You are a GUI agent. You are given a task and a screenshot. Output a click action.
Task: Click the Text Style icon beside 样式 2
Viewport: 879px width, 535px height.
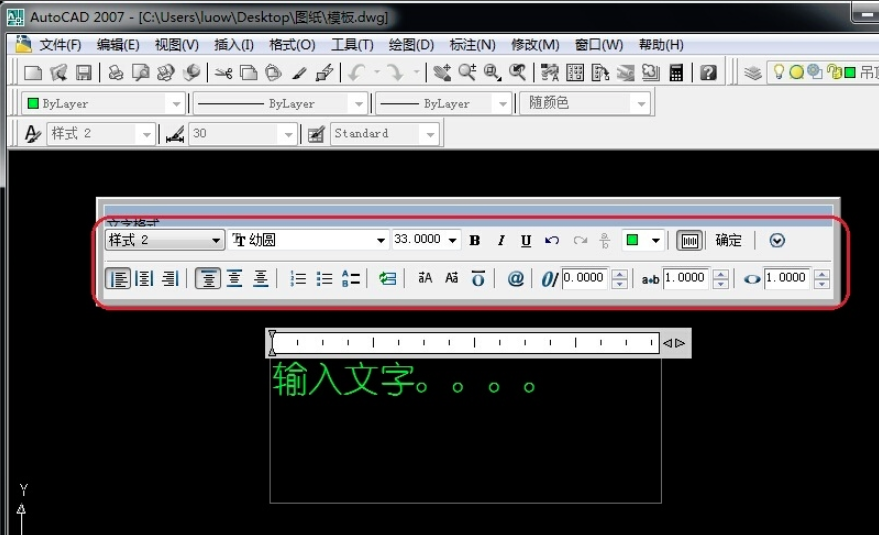coord(33,133)
